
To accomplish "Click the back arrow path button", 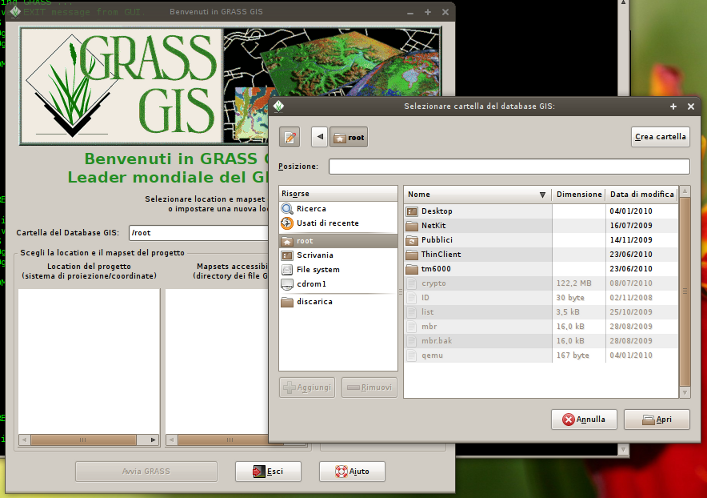I will point(320,137).
